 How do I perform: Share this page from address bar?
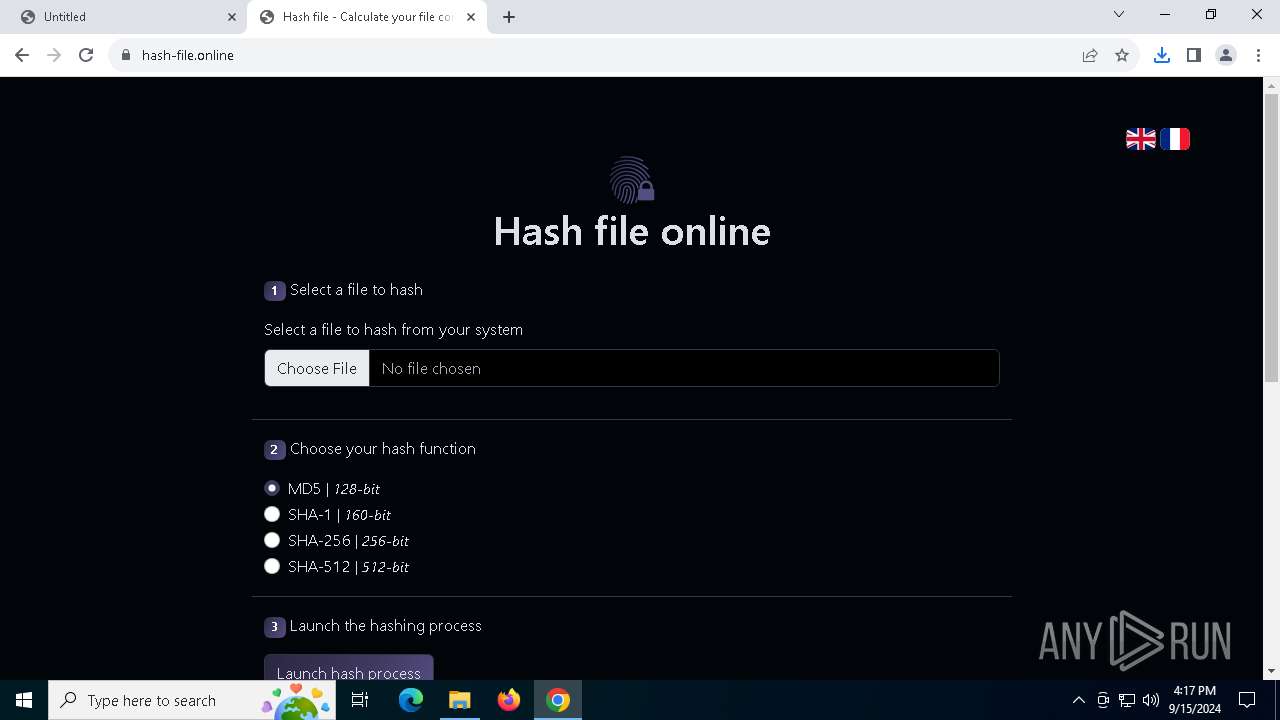pyautogui.click(x=1090, y=55)
